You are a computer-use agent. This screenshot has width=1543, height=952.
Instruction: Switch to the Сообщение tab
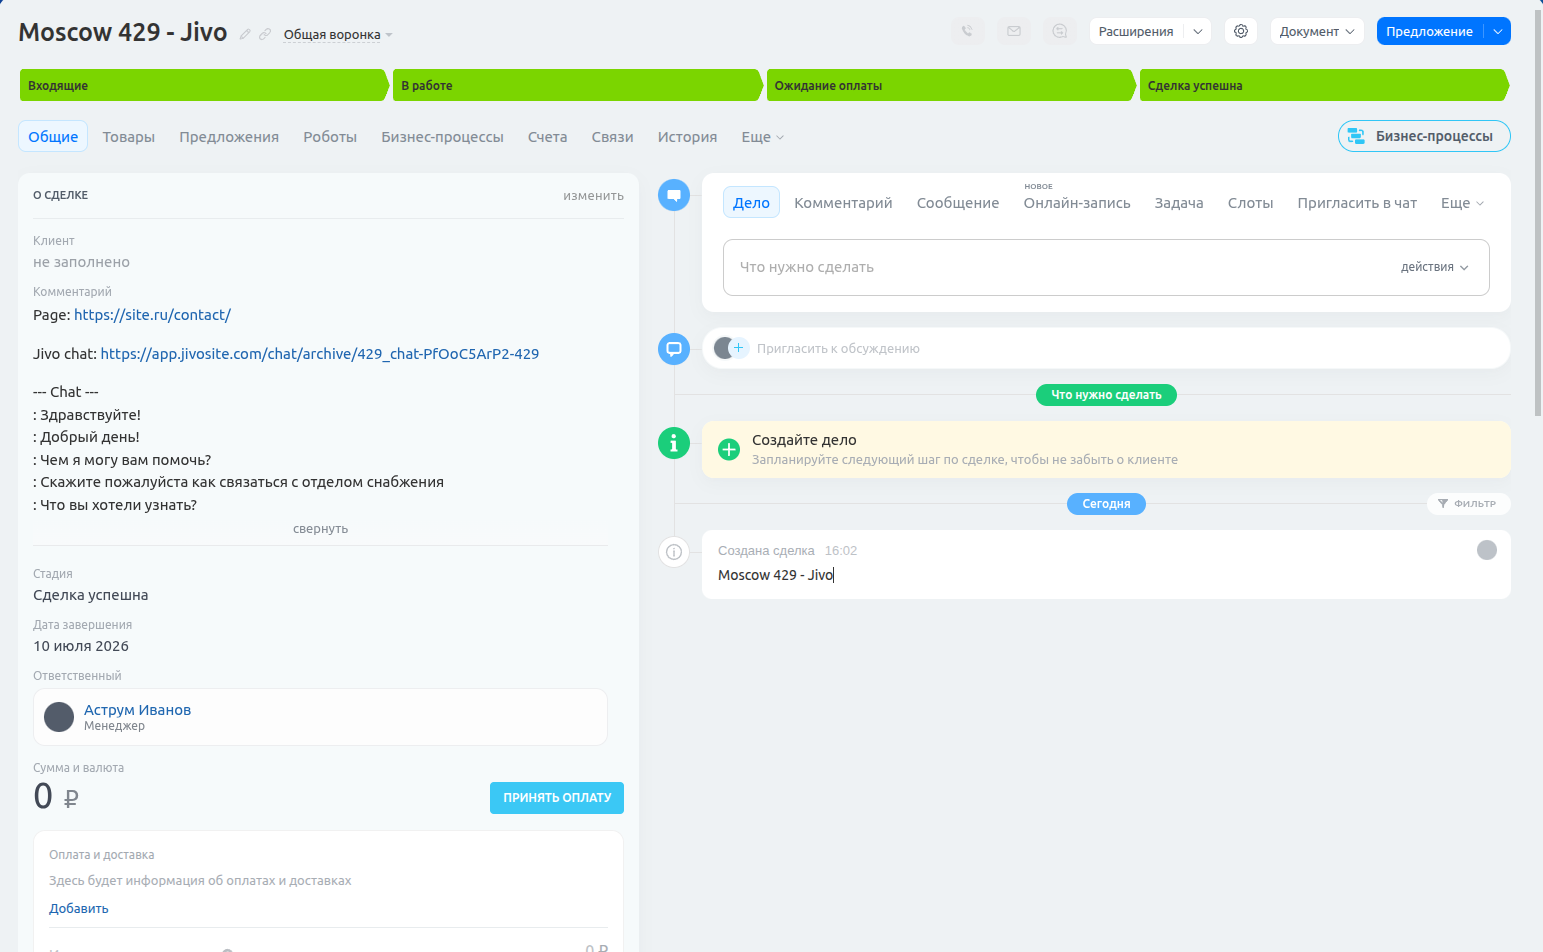pyautogui.click(x=958, y=203)
